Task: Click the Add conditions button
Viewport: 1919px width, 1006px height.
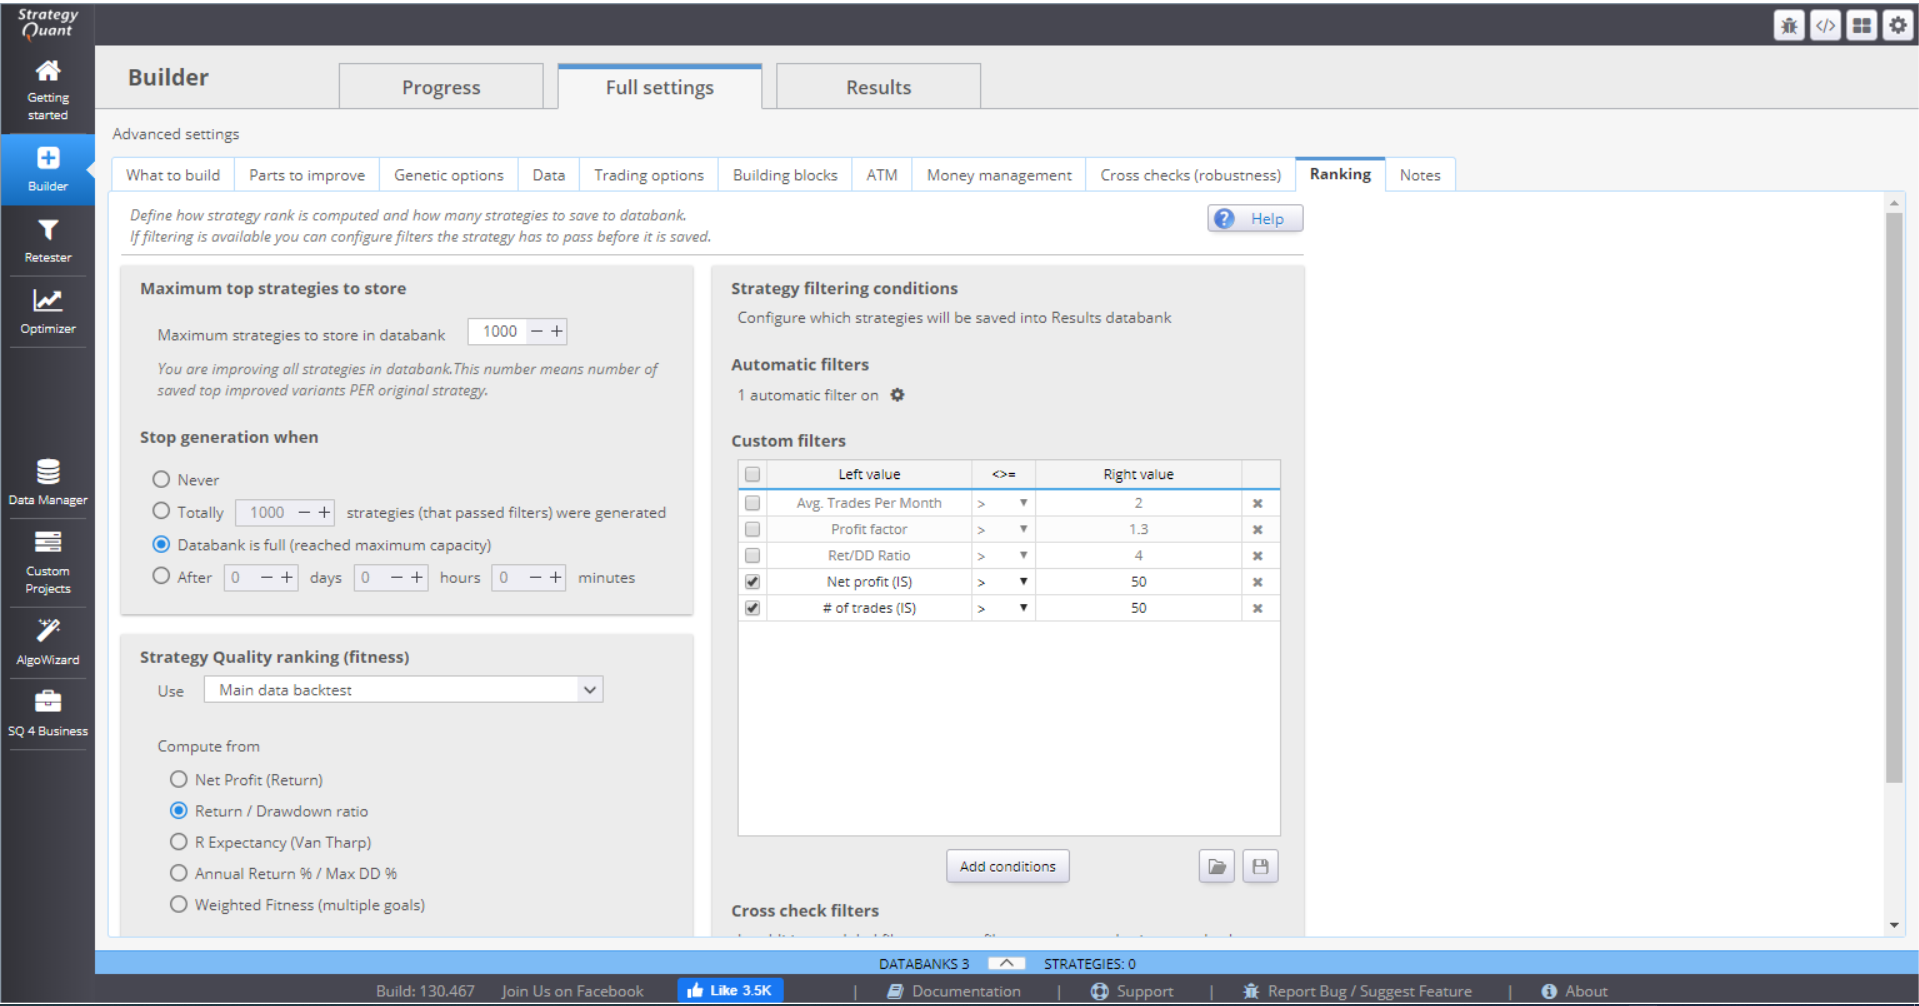Action: tap(1007, 866)
